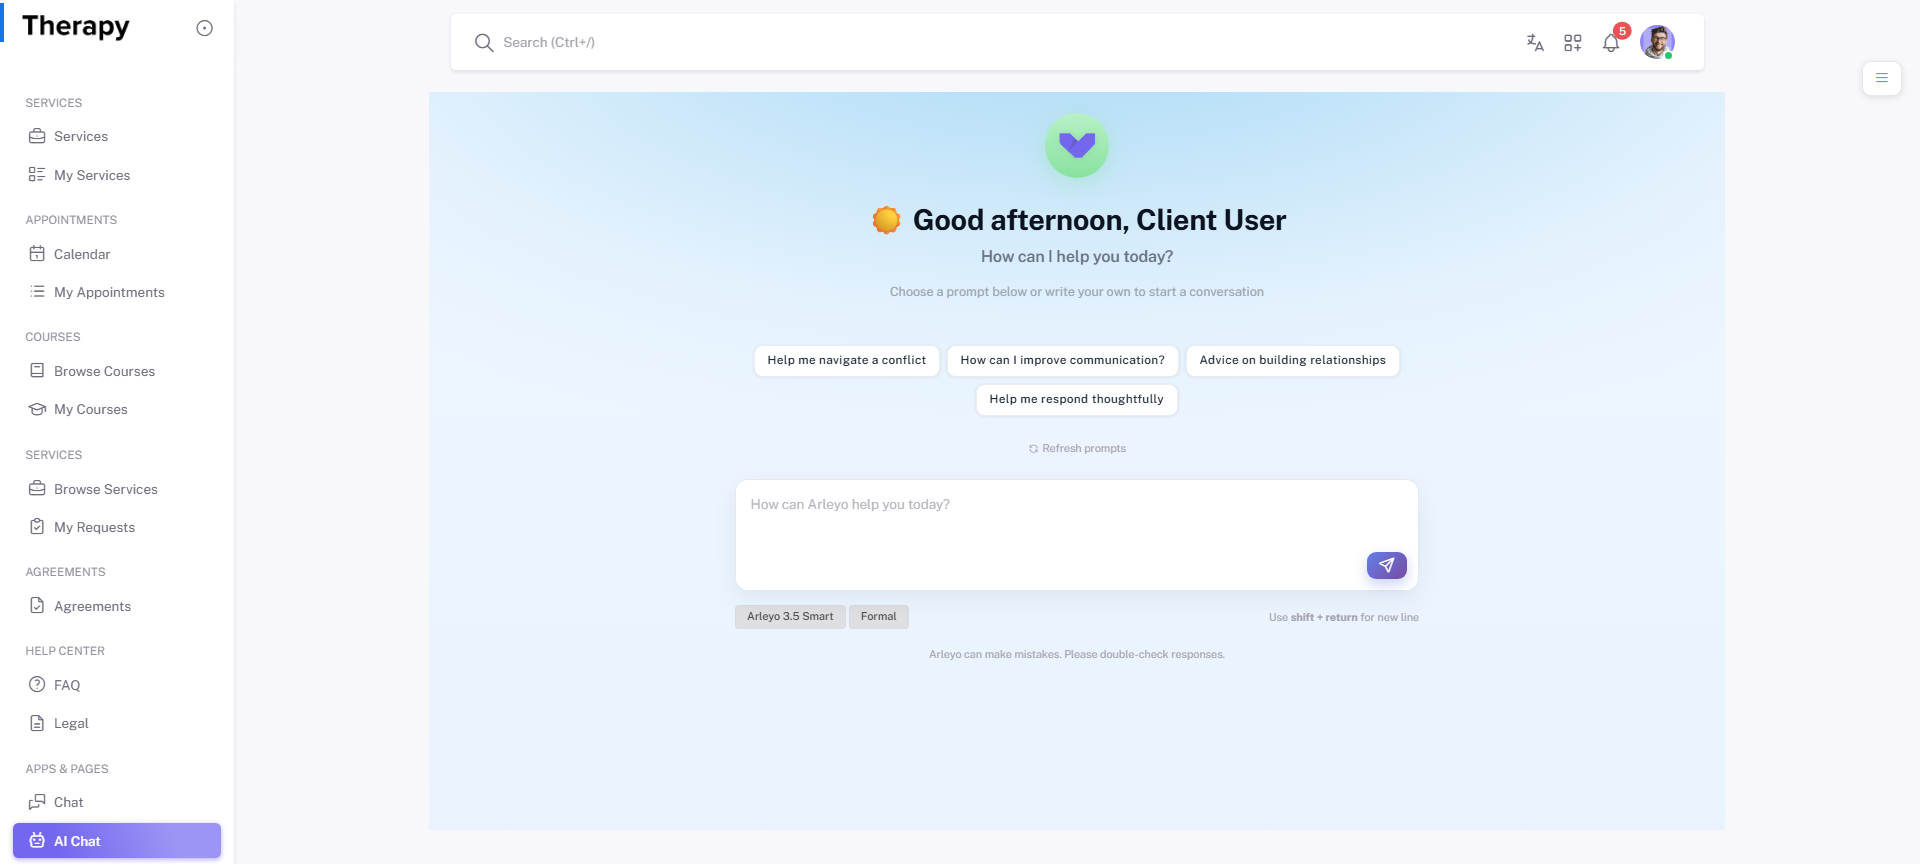Click the Arleyo heart logo avatar
Viewport: 1920px width, 864px height.
pyautogui.click(x=1077, y=146)
